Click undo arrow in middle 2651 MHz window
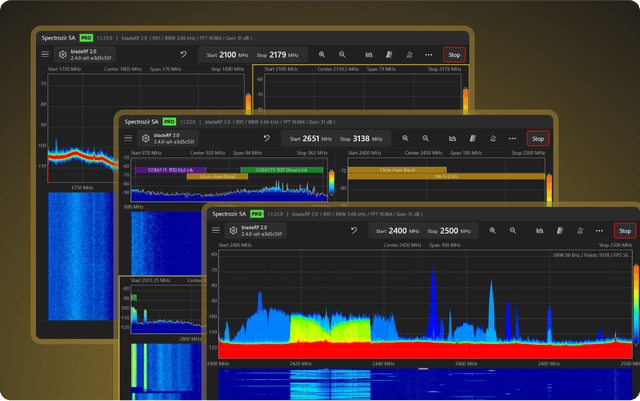The height and width of the screenshot is (401, 640). point(266,138)
